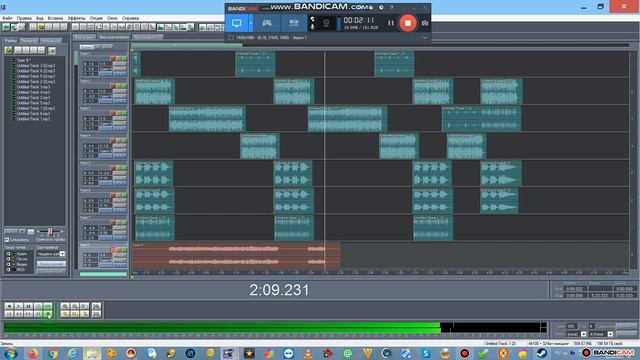640x360 pixels.
Task: Click the Record button in transport controls
Action: click(48, 313)
